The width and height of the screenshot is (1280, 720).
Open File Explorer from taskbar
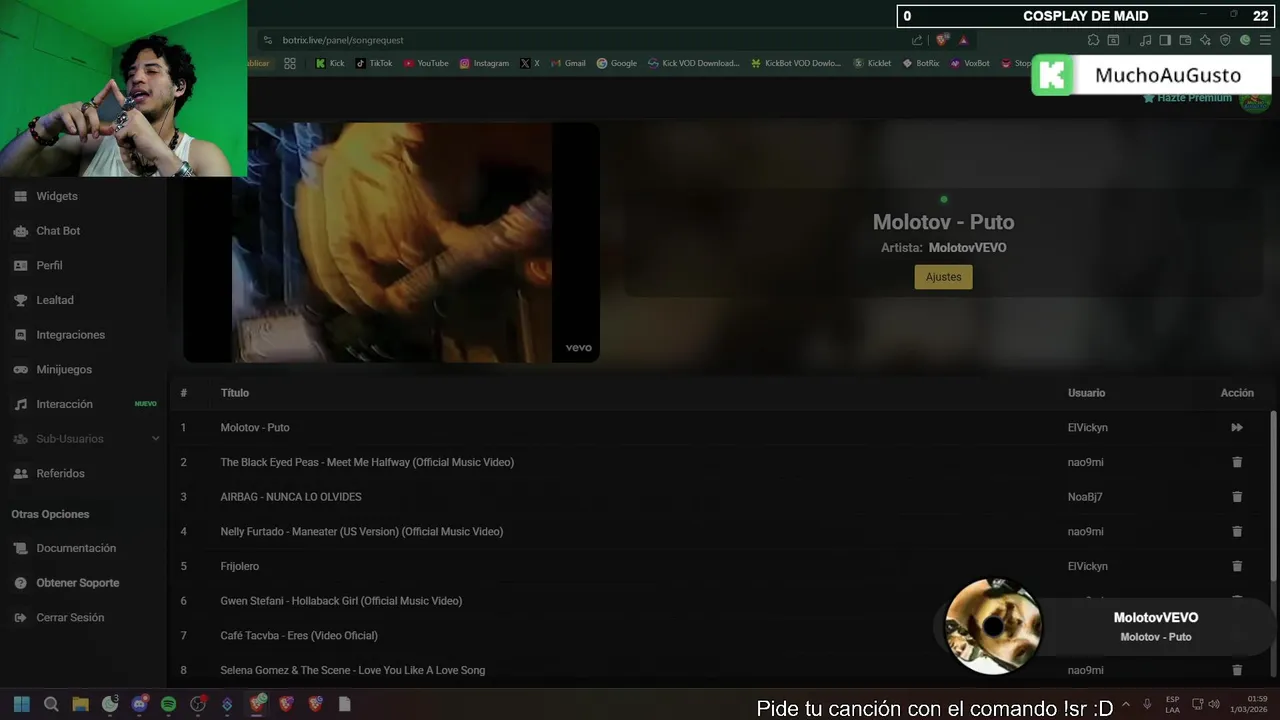click(81, 704)
